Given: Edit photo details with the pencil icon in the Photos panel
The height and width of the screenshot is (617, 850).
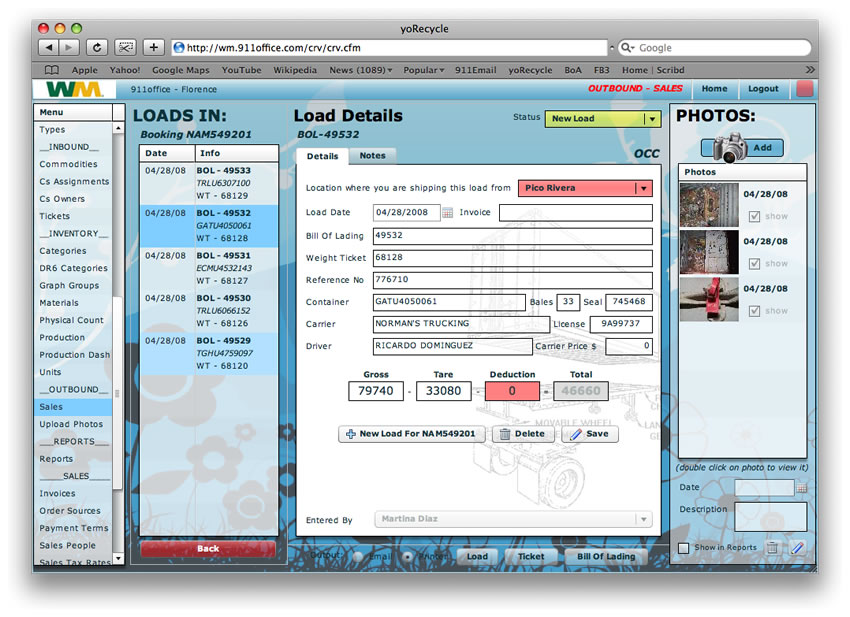Looking at the screenshot, I should pyautogui.click(x=797, y=548).
